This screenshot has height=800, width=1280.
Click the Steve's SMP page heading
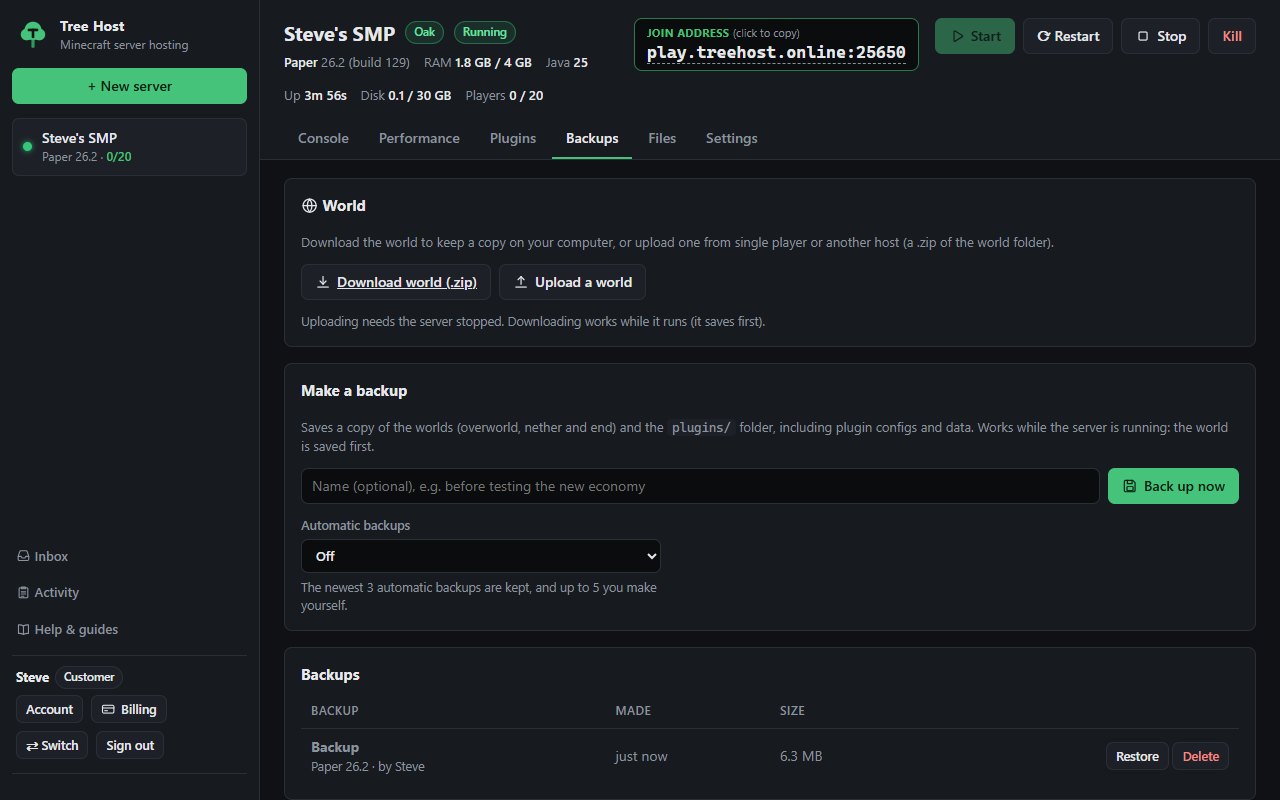click(x=339, y=33)
